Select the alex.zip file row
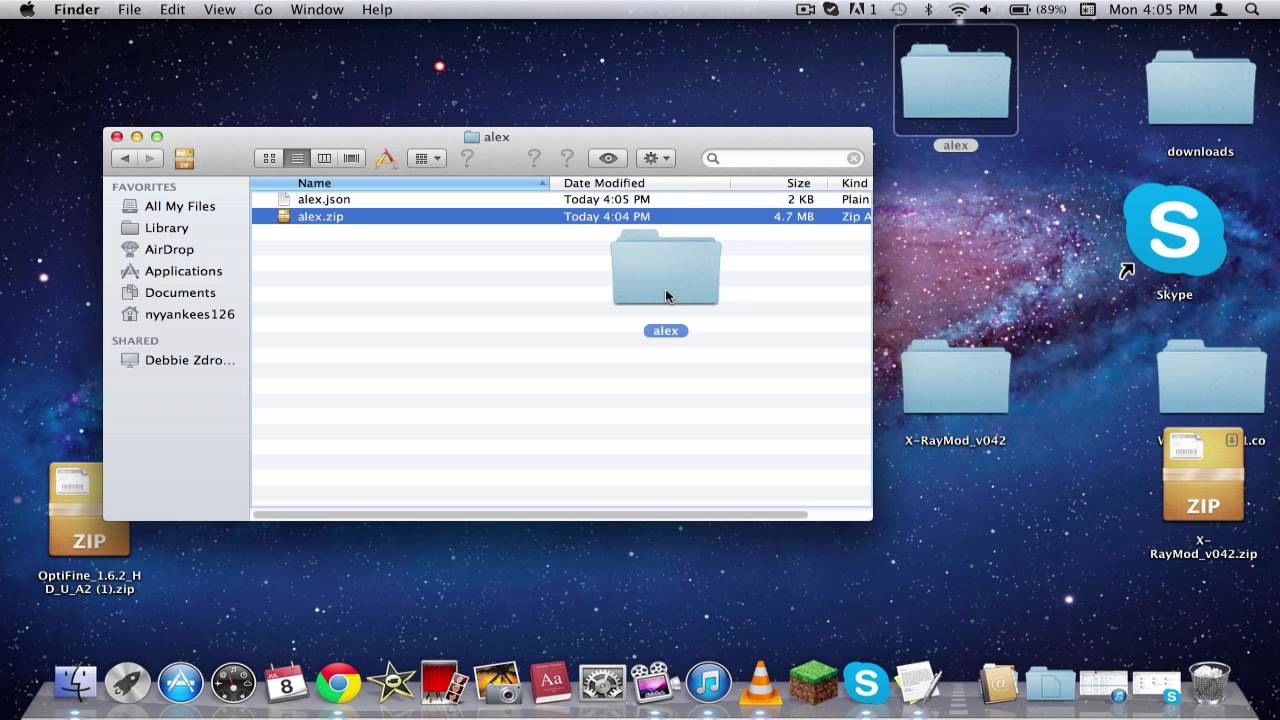1280x720 pixels. pyautogui.click(x=561, y=216)
